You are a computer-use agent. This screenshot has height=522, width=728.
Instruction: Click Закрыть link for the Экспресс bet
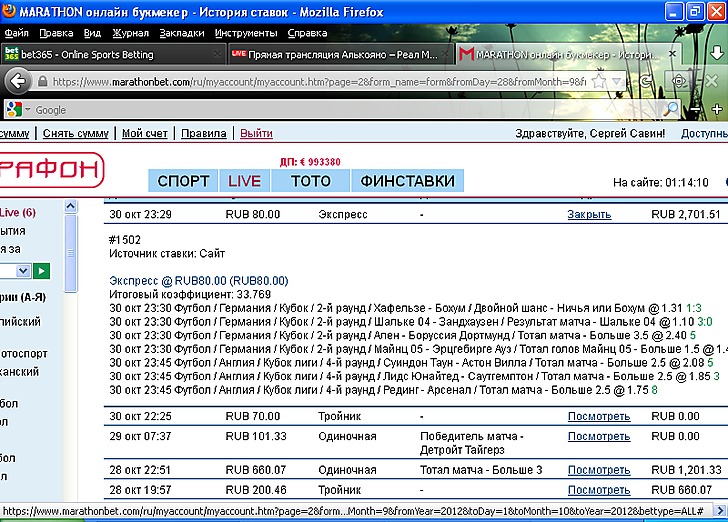589,215
